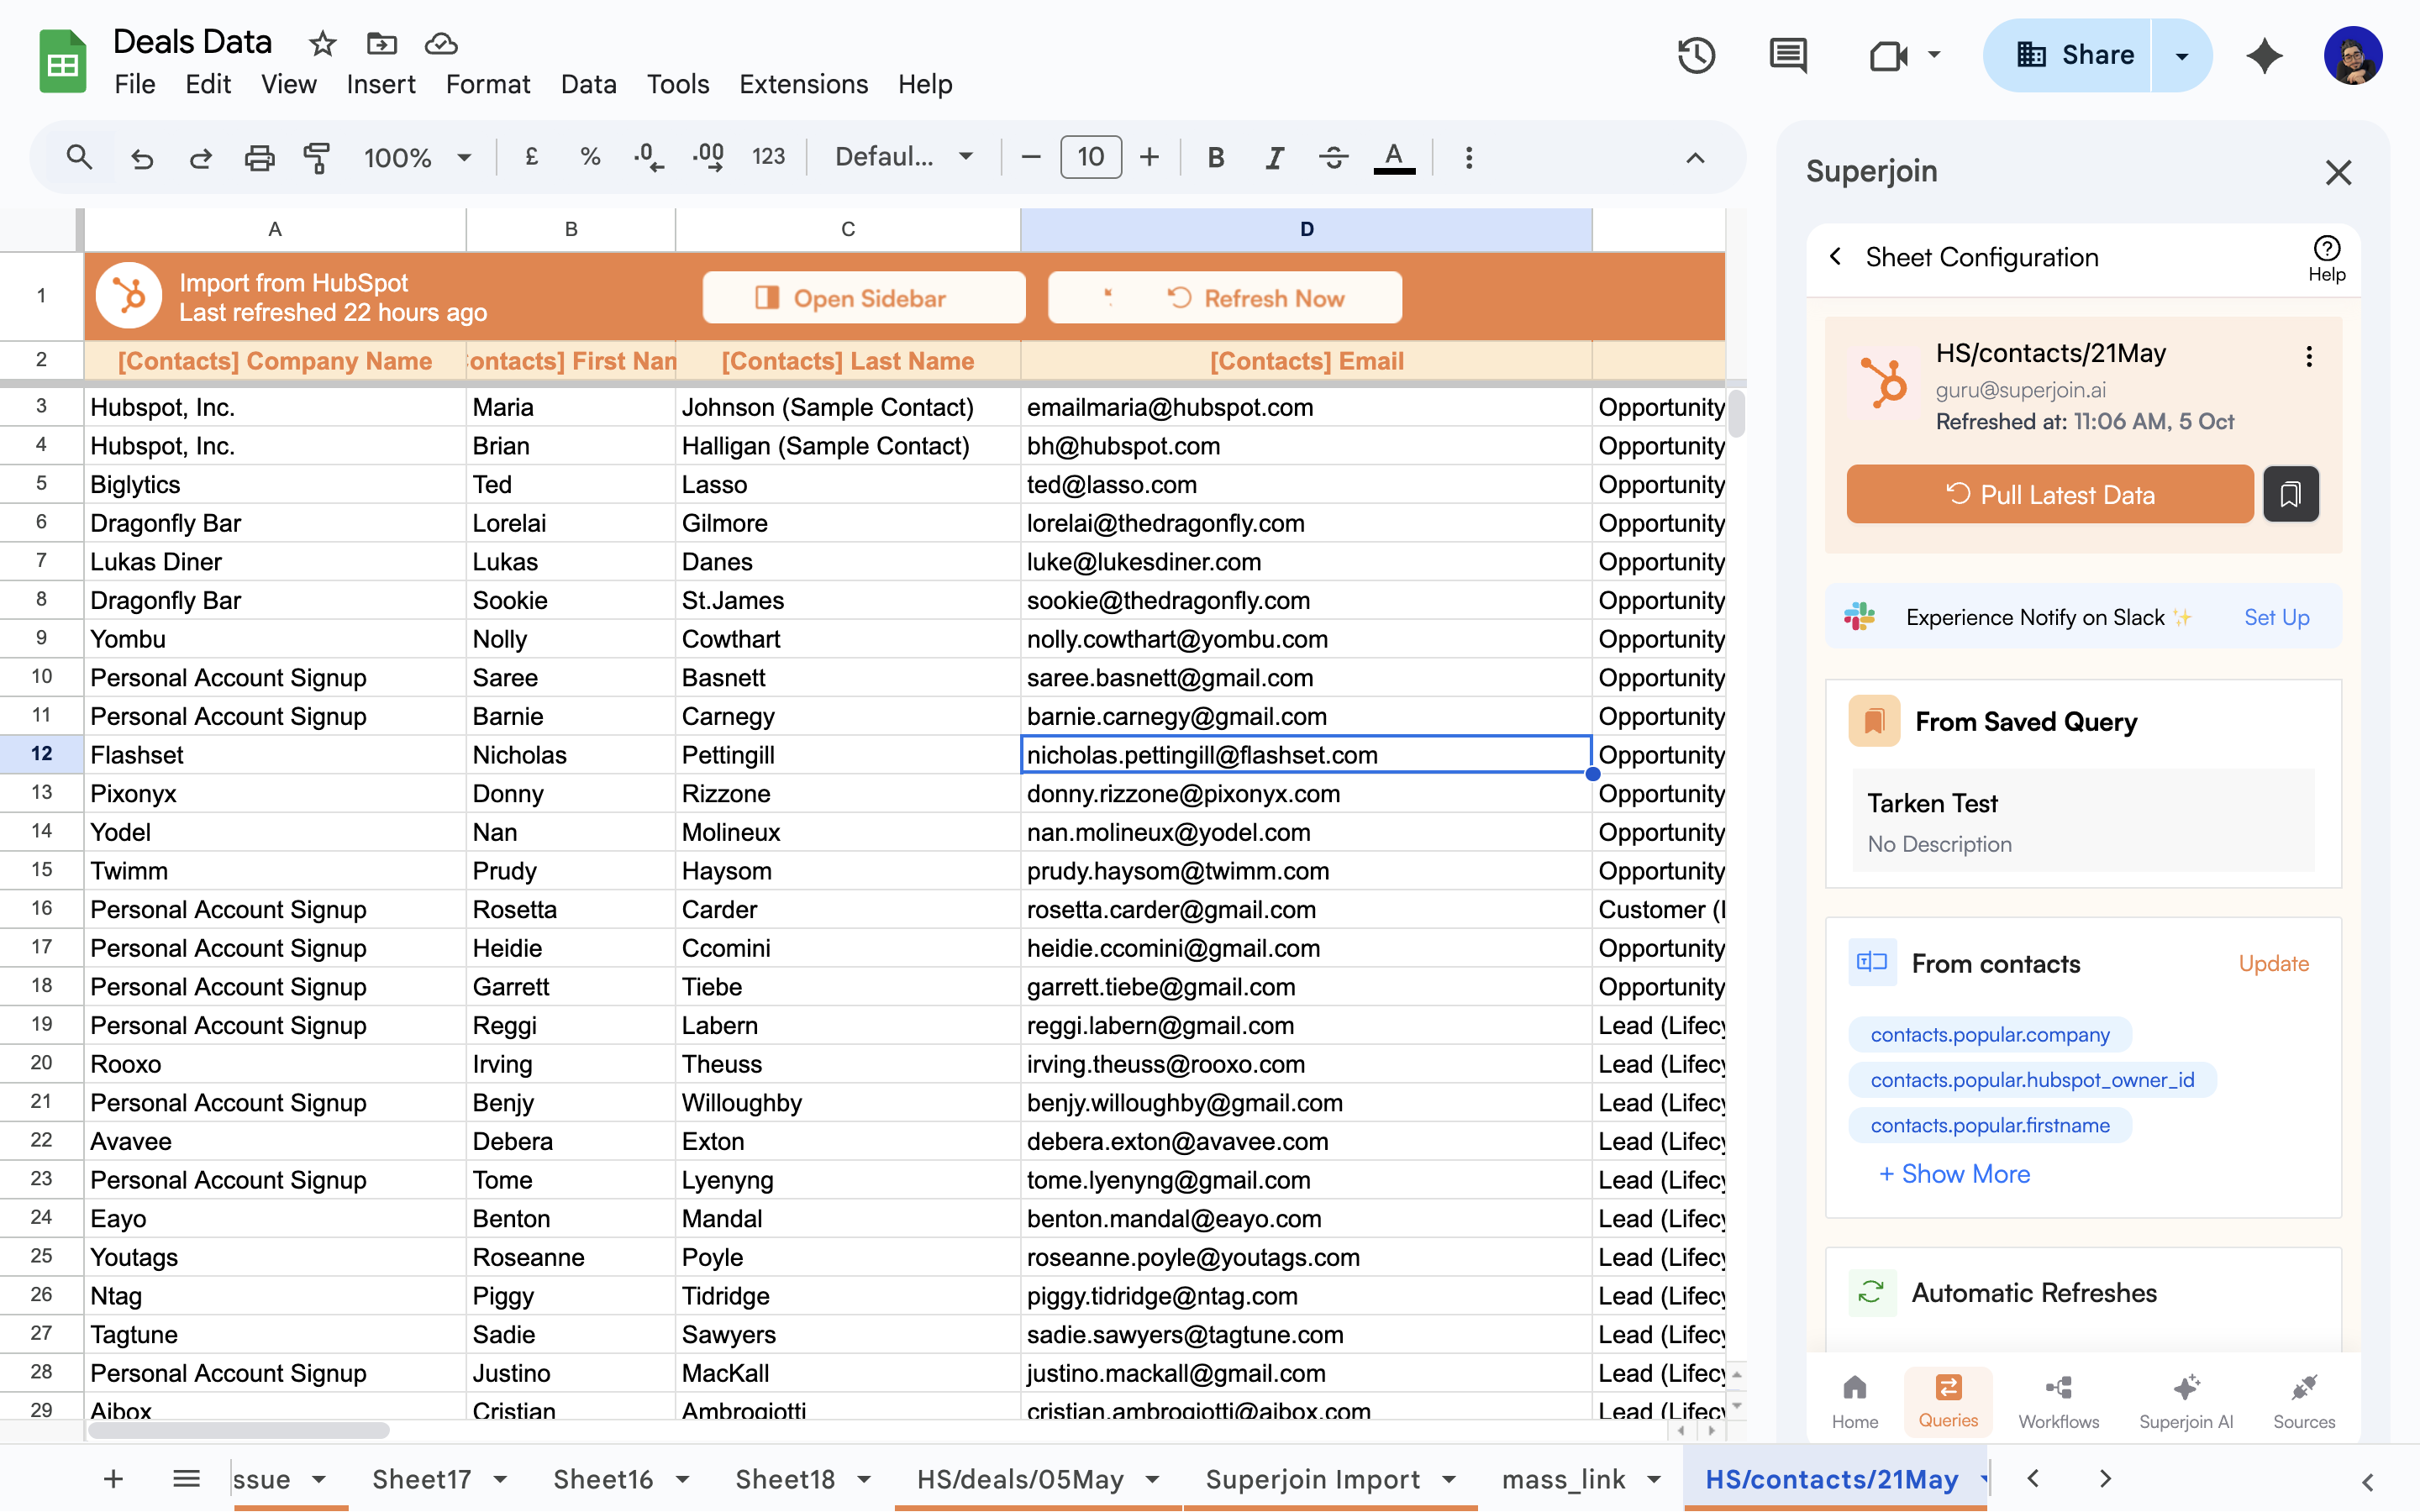The image size is (2420, 1512).
Task: Open the zoom 100% dropdown
Action: (416, 157)
